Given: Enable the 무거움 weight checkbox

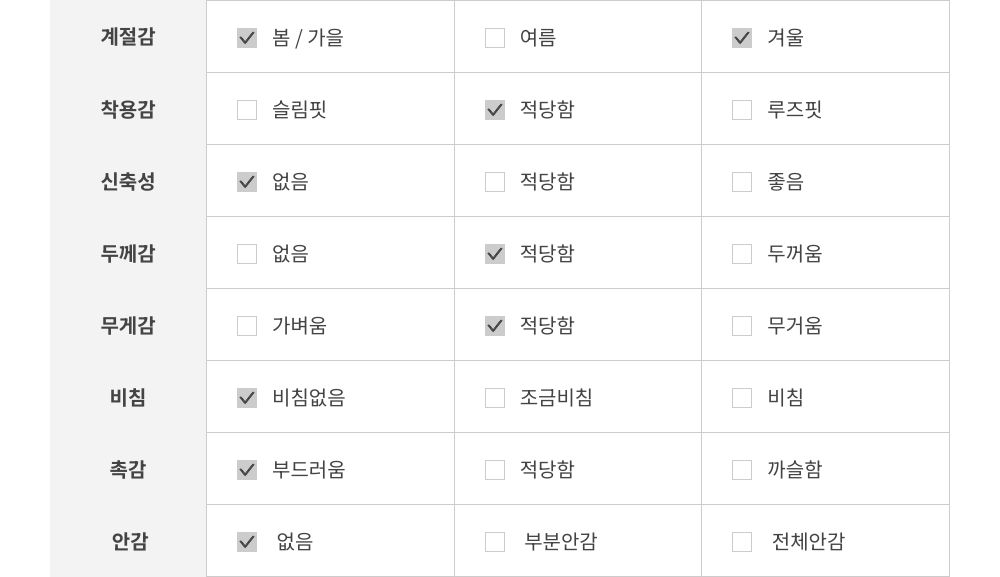Looking at the screenshot, I should (742, 326).
